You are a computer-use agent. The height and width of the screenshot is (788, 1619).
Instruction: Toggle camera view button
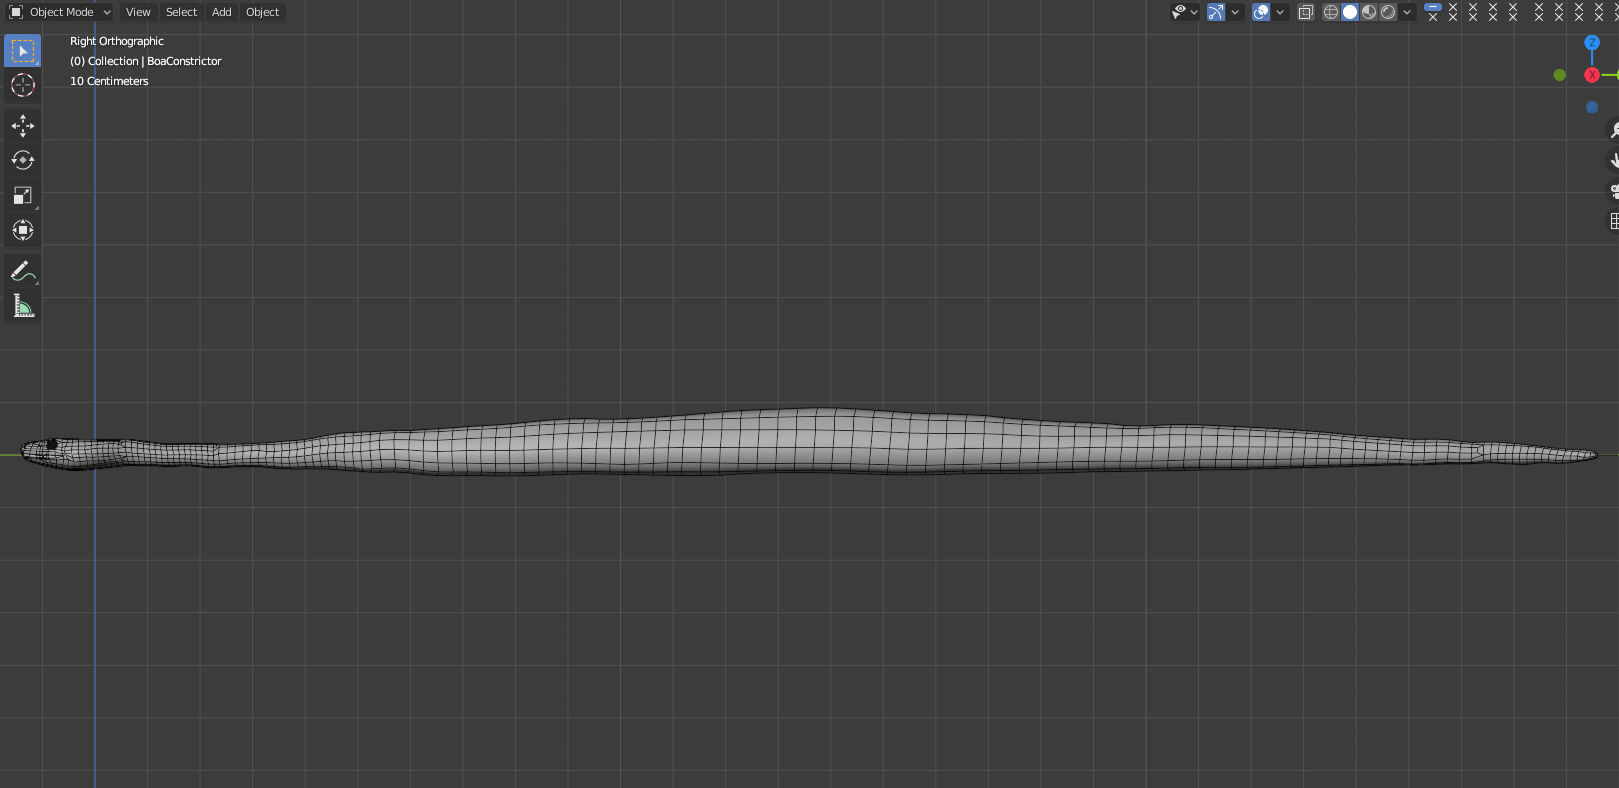pyautogui.click(x=1613, y=191)
